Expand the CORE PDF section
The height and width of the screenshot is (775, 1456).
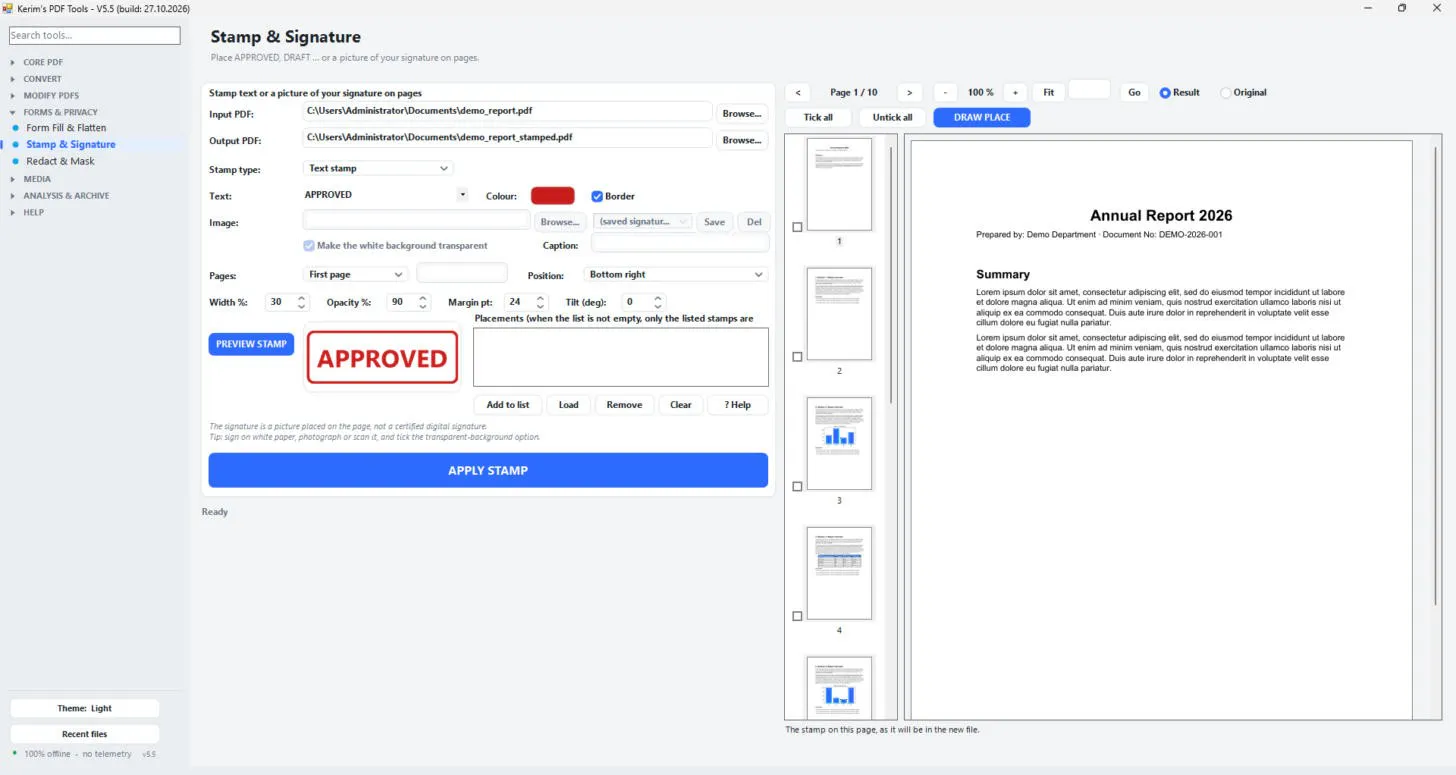pyautogui.click(x=43, y=62)
